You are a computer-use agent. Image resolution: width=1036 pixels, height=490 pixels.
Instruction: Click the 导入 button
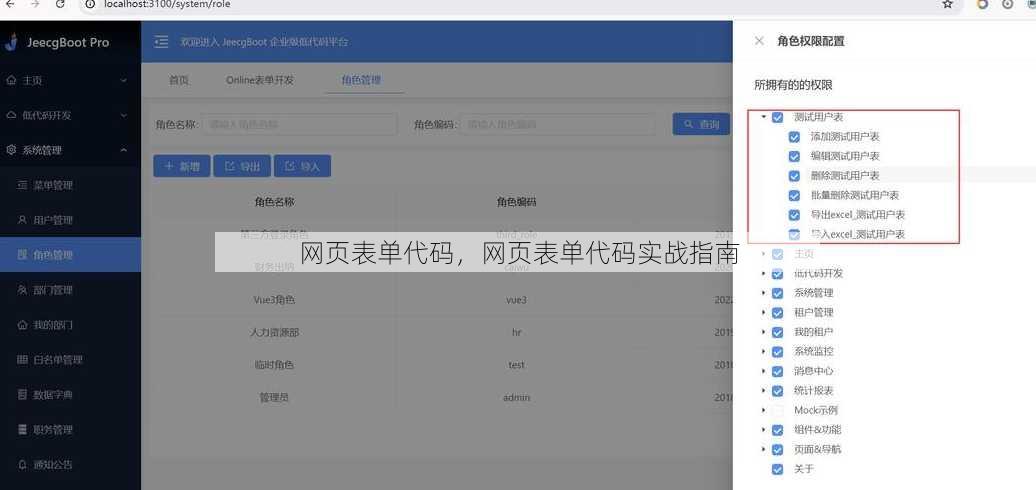point(303,166)
